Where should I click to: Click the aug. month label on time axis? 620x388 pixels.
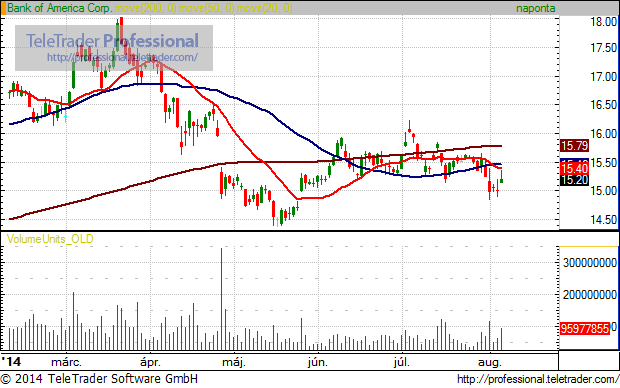coord(490,362)
